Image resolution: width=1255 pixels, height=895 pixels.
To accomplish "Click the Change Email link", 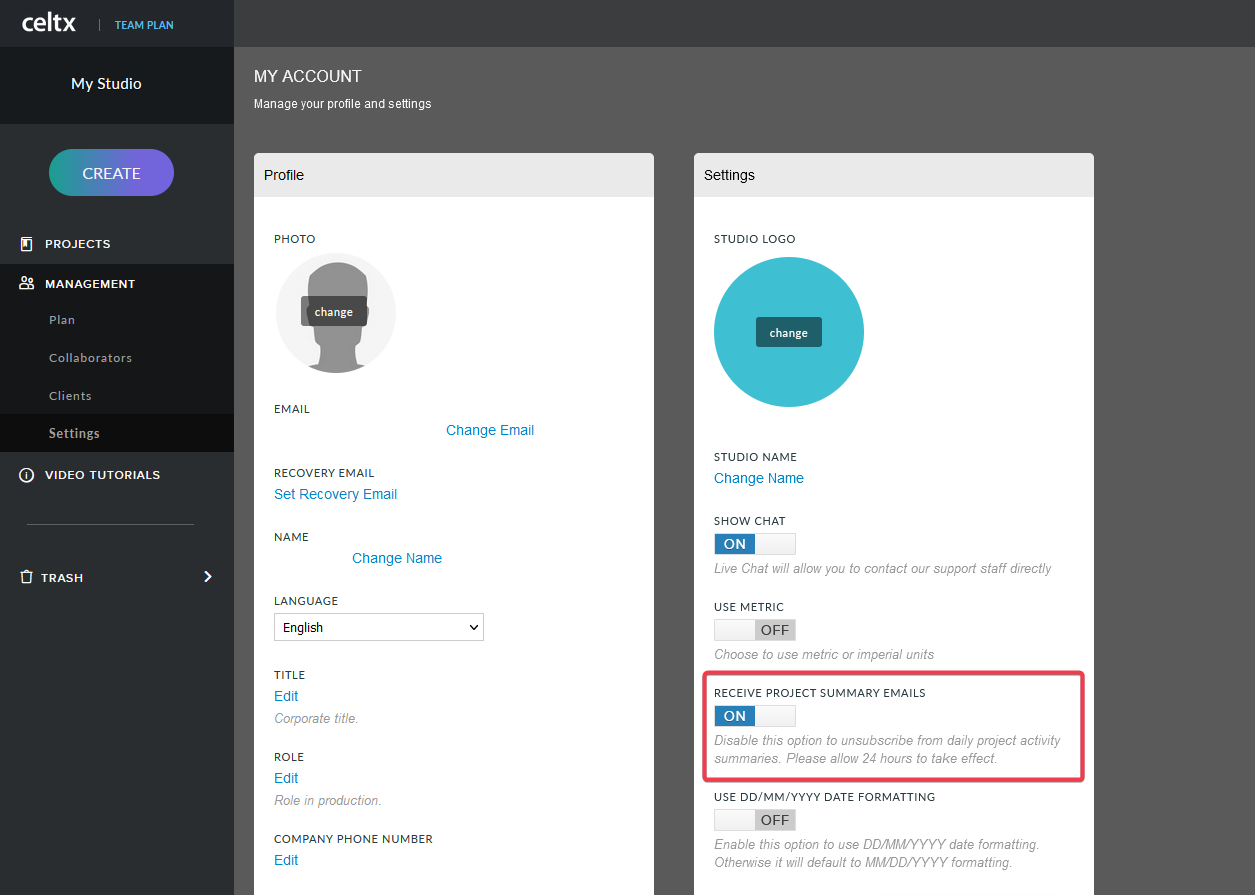I will 490,430.
